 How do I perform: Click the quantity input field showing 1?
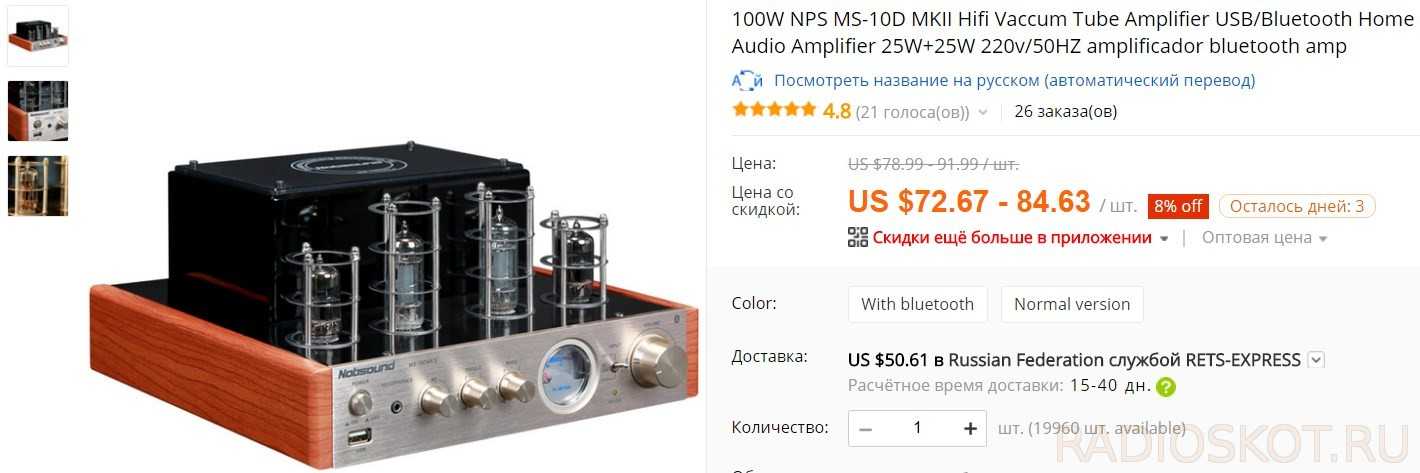(917, 429)
